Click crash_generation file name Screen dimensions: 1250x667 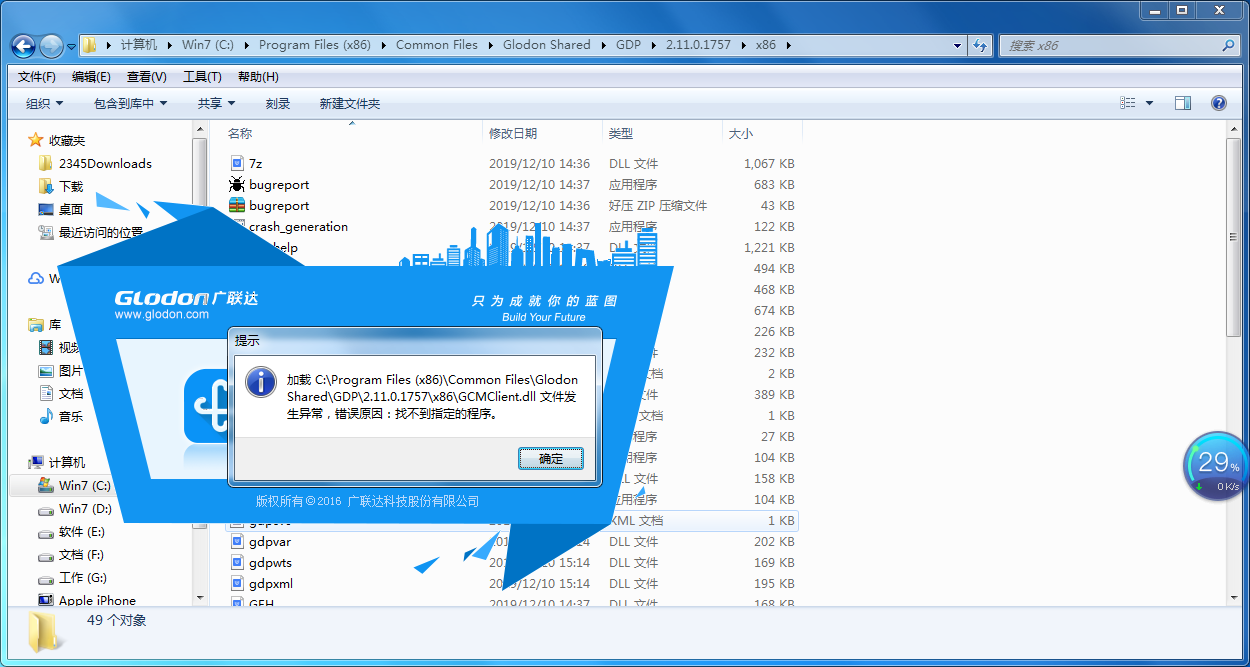(x=298, y=227)
